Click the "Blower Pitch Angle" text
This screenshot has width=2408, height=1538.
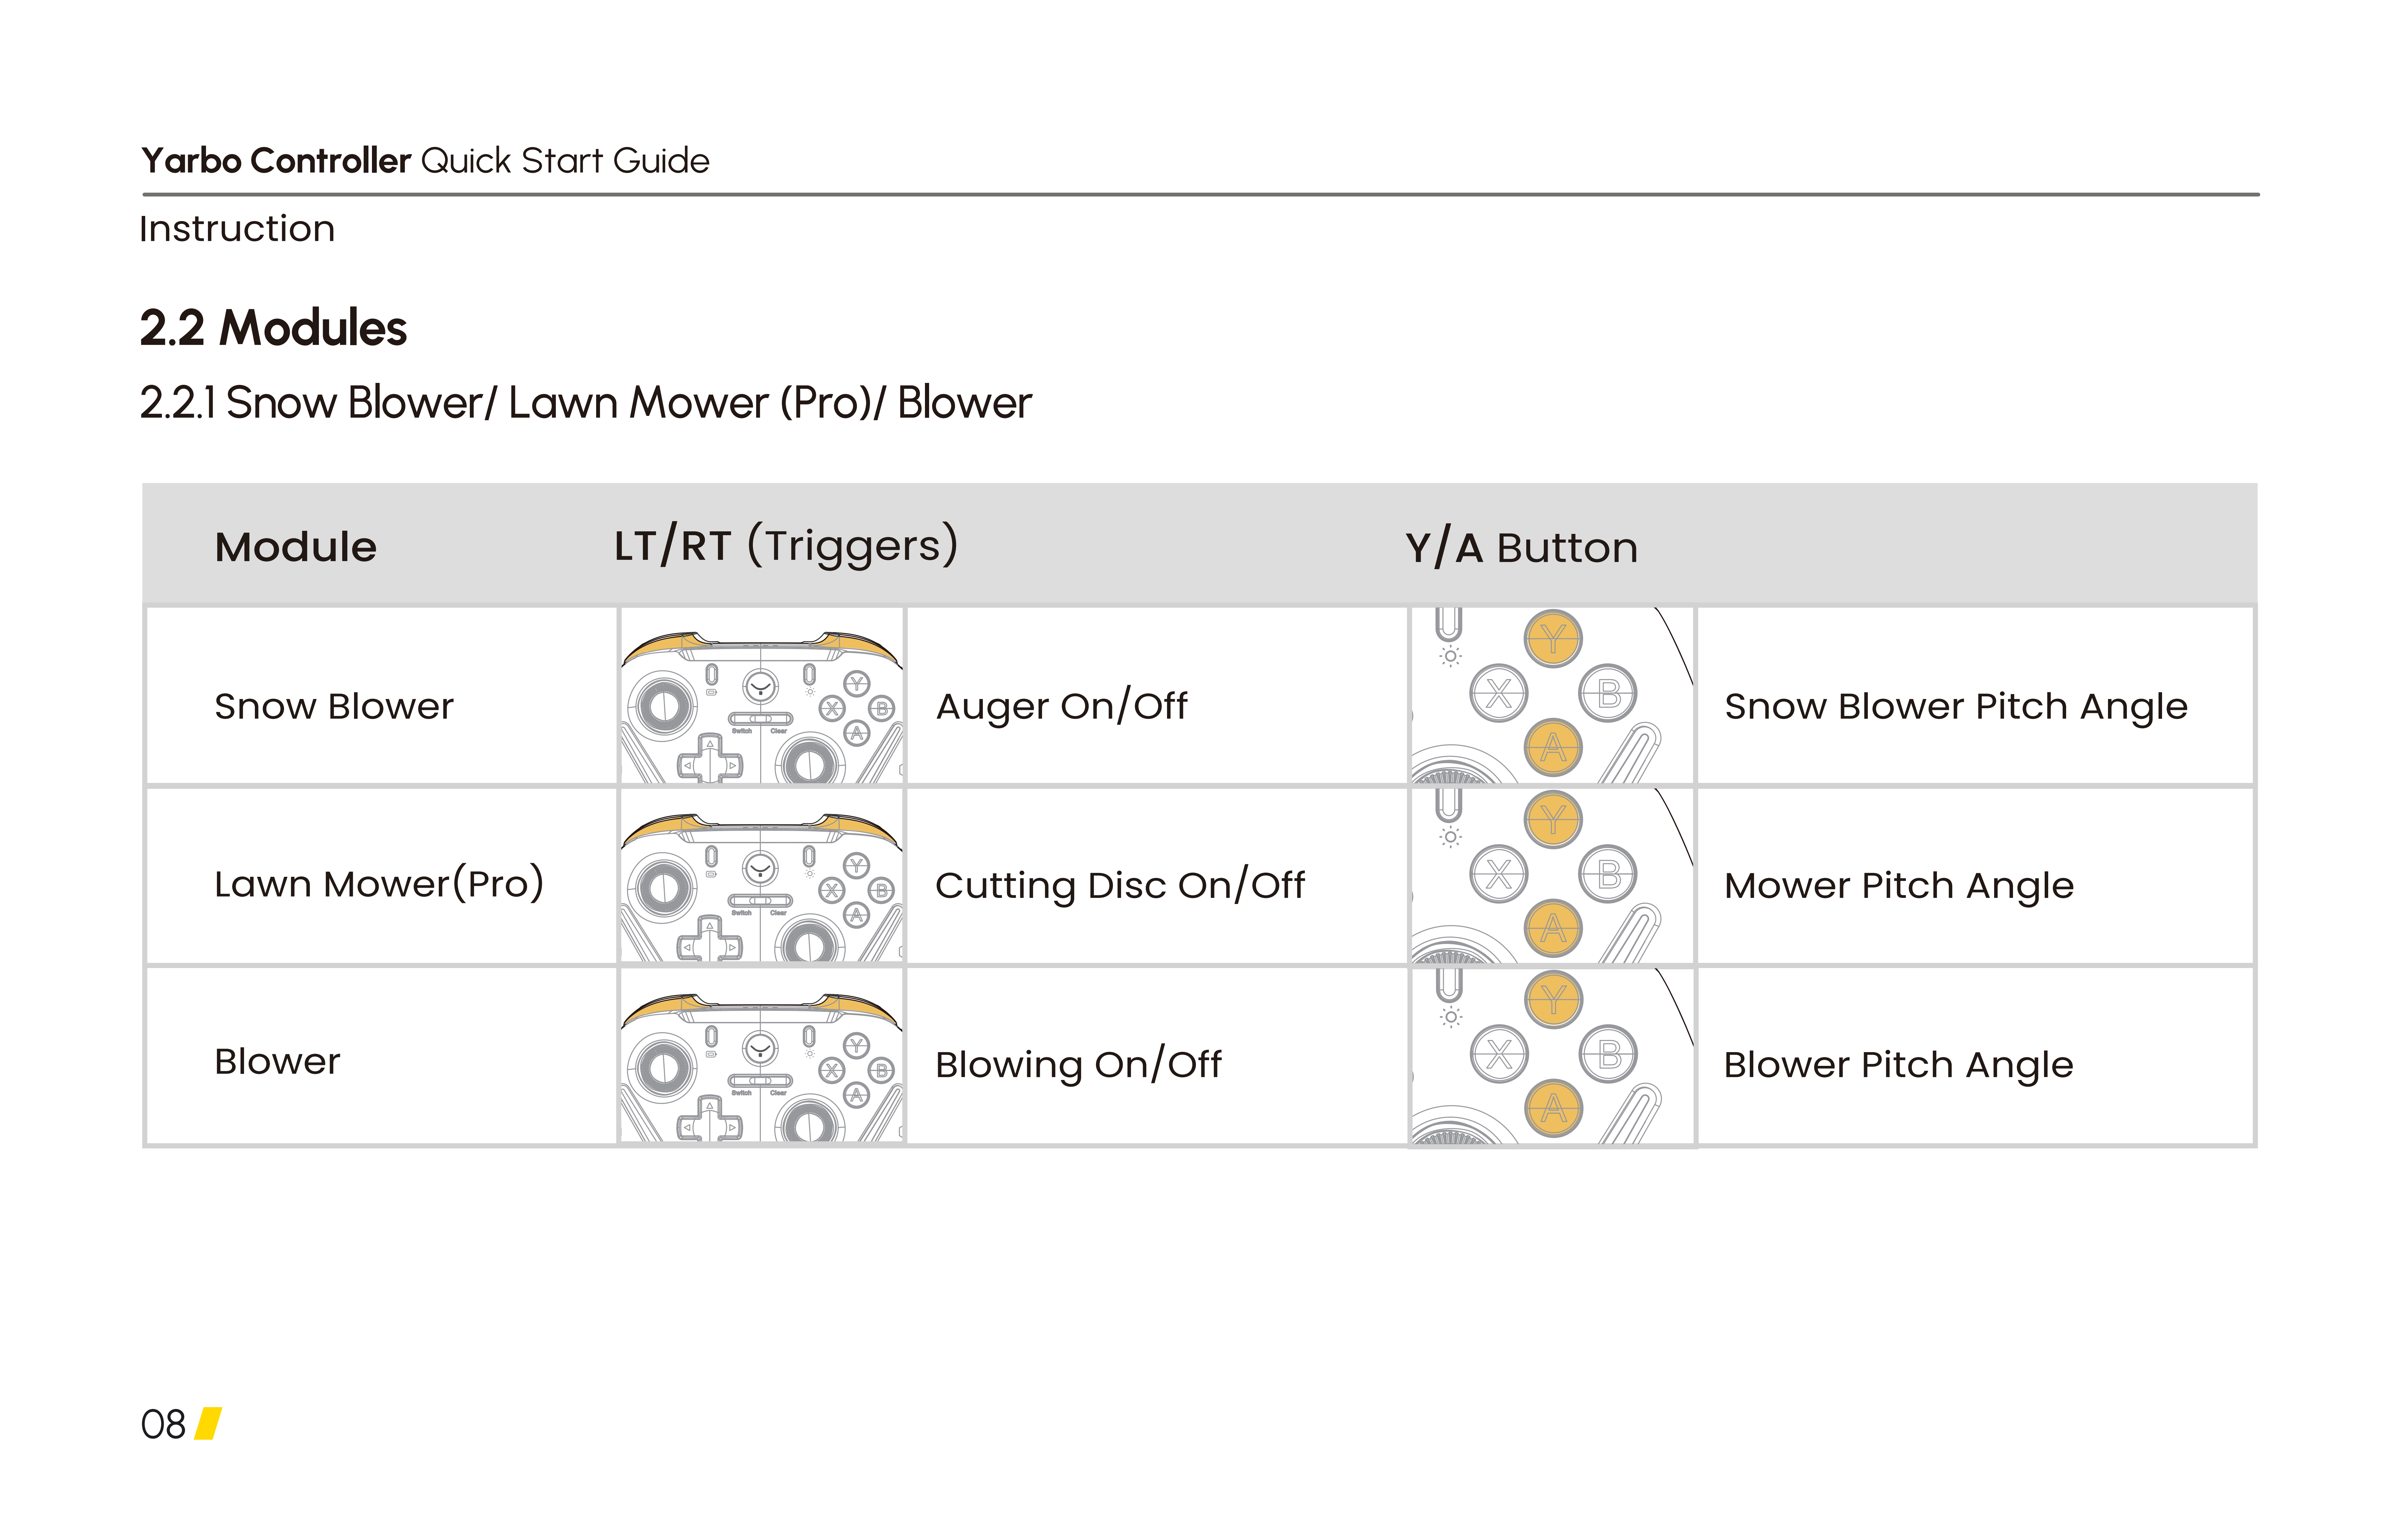(x=1898, y=1065)
